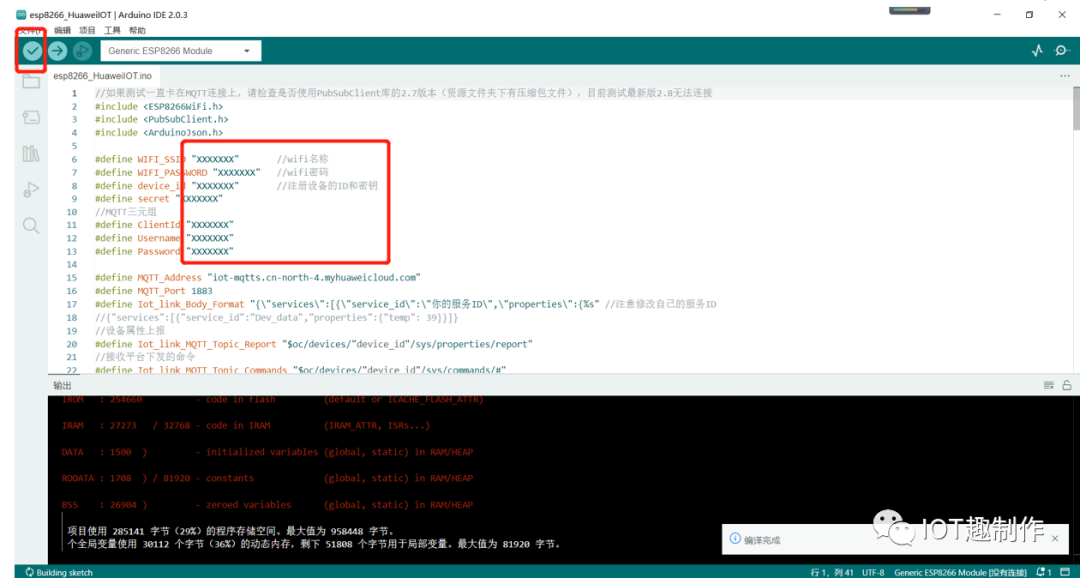Image resolution: width=1080 pixels, height=578 pixels.
Task: Click the 输出 panel title
Action: point(62,385)
